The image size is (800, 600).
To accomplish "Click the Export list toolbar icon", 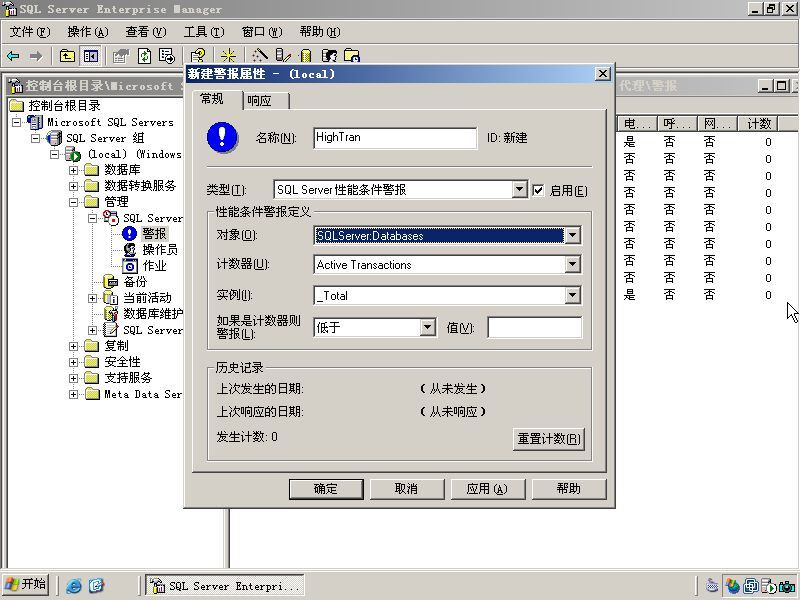I will pos(167,56).
